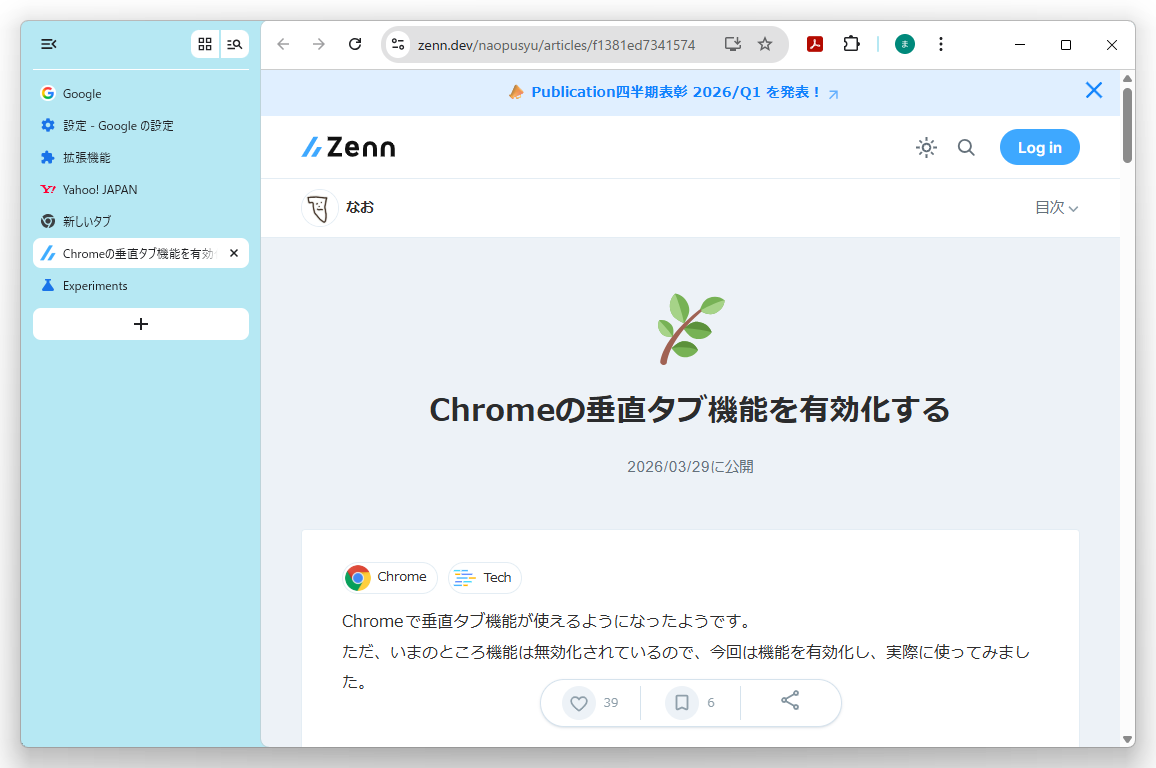Open site information in the address bar
Screen dimensions: 1156x768
tap(398, 44)
